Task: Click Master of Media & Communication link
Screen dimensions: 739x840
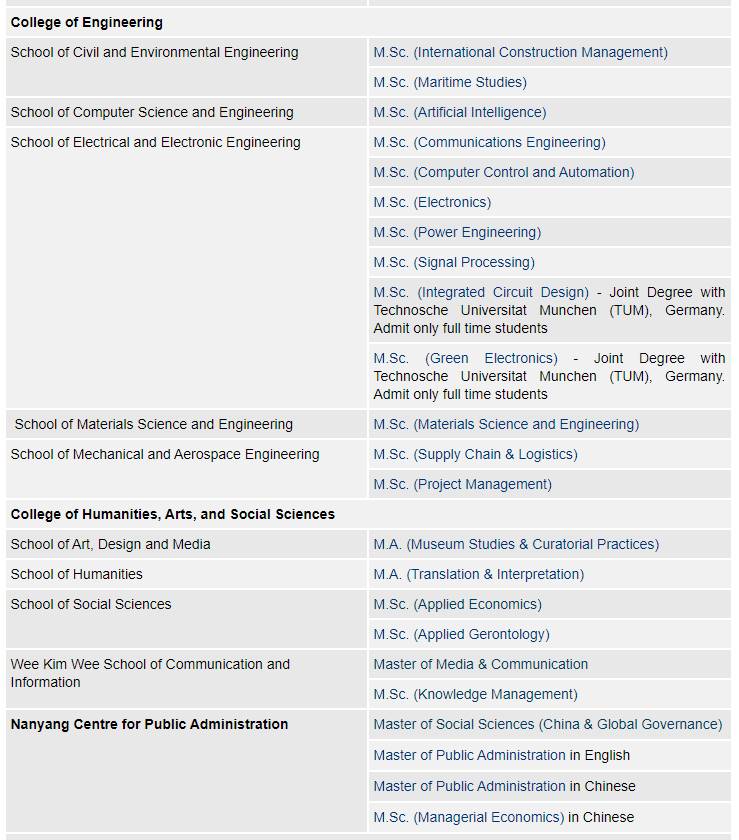Action: coord(480,664)
